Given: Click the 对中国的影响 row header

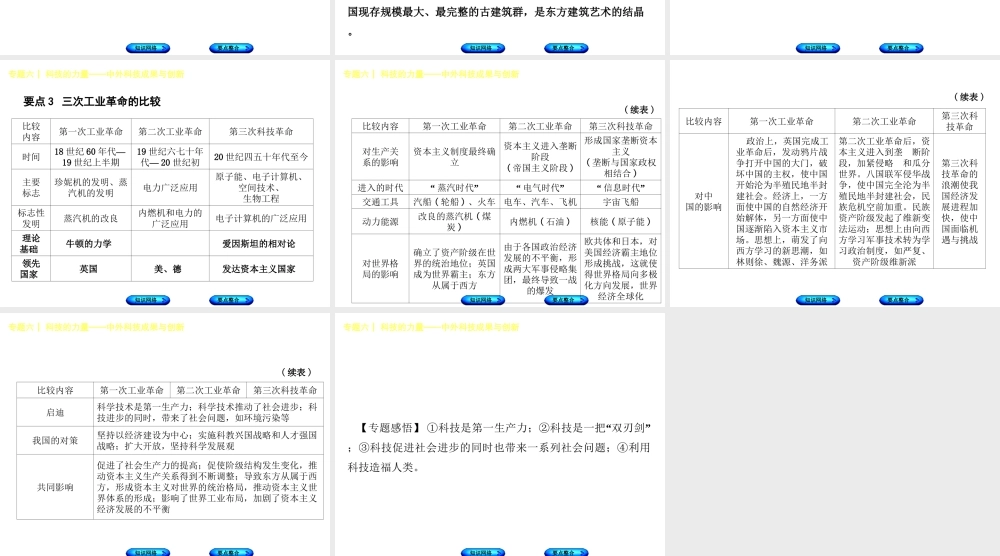Looking at the screenshot, I should (x=703, y=201).
